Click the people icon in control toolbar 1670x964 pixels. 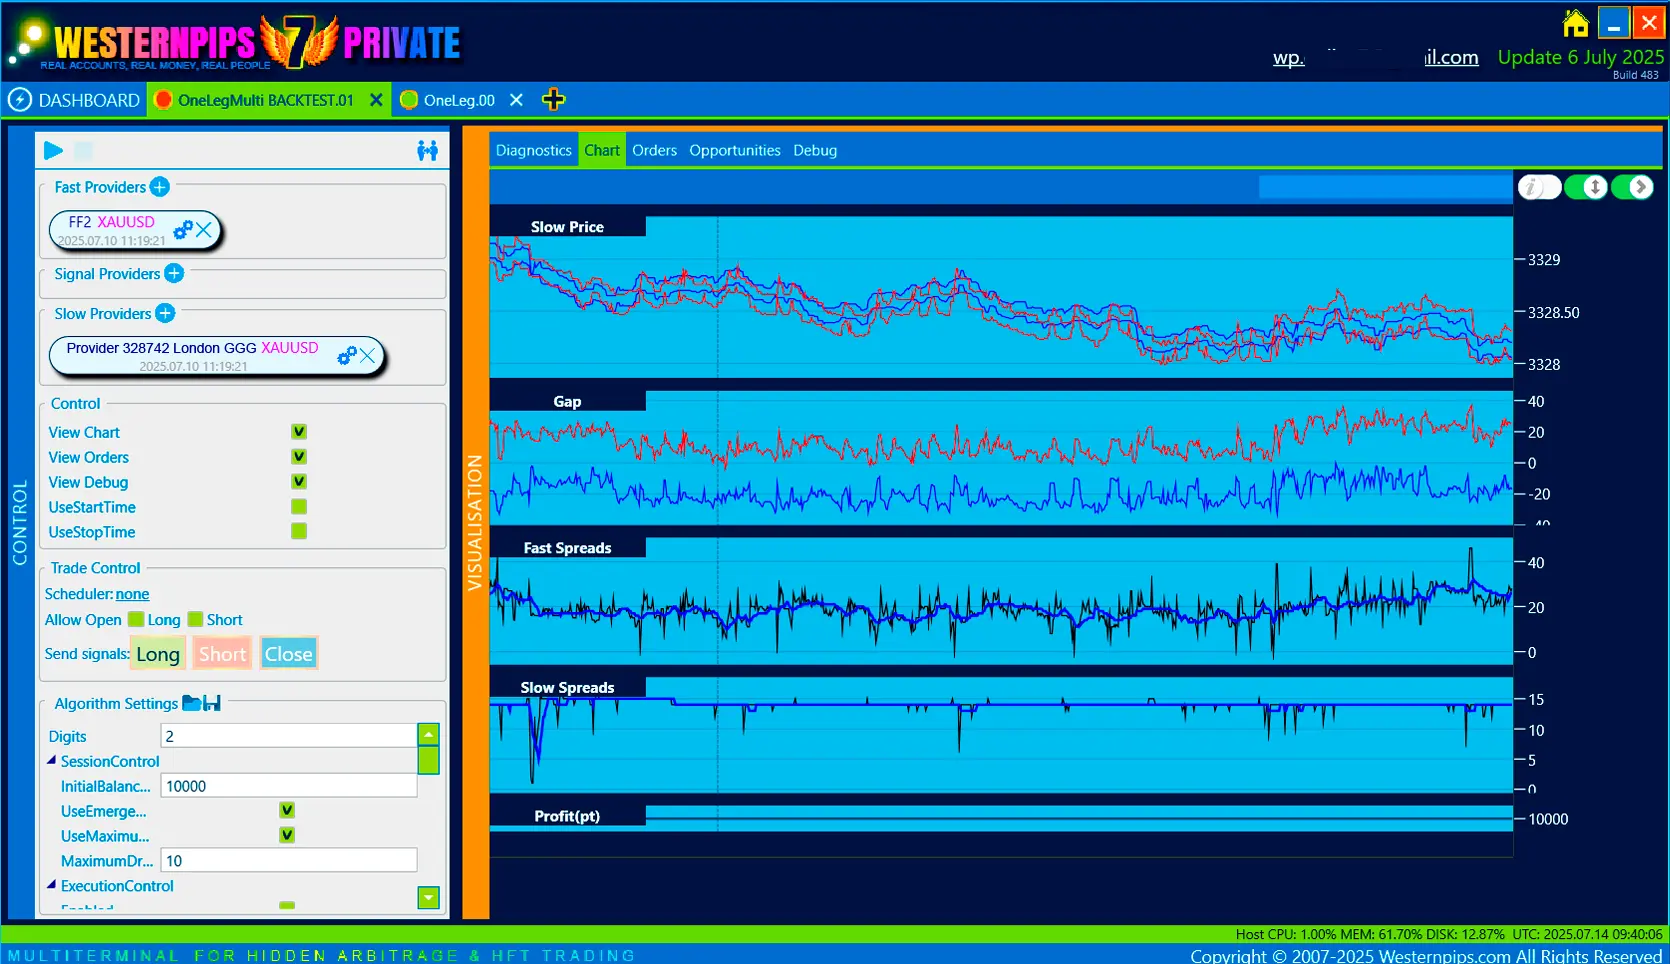tap(427, 150)
